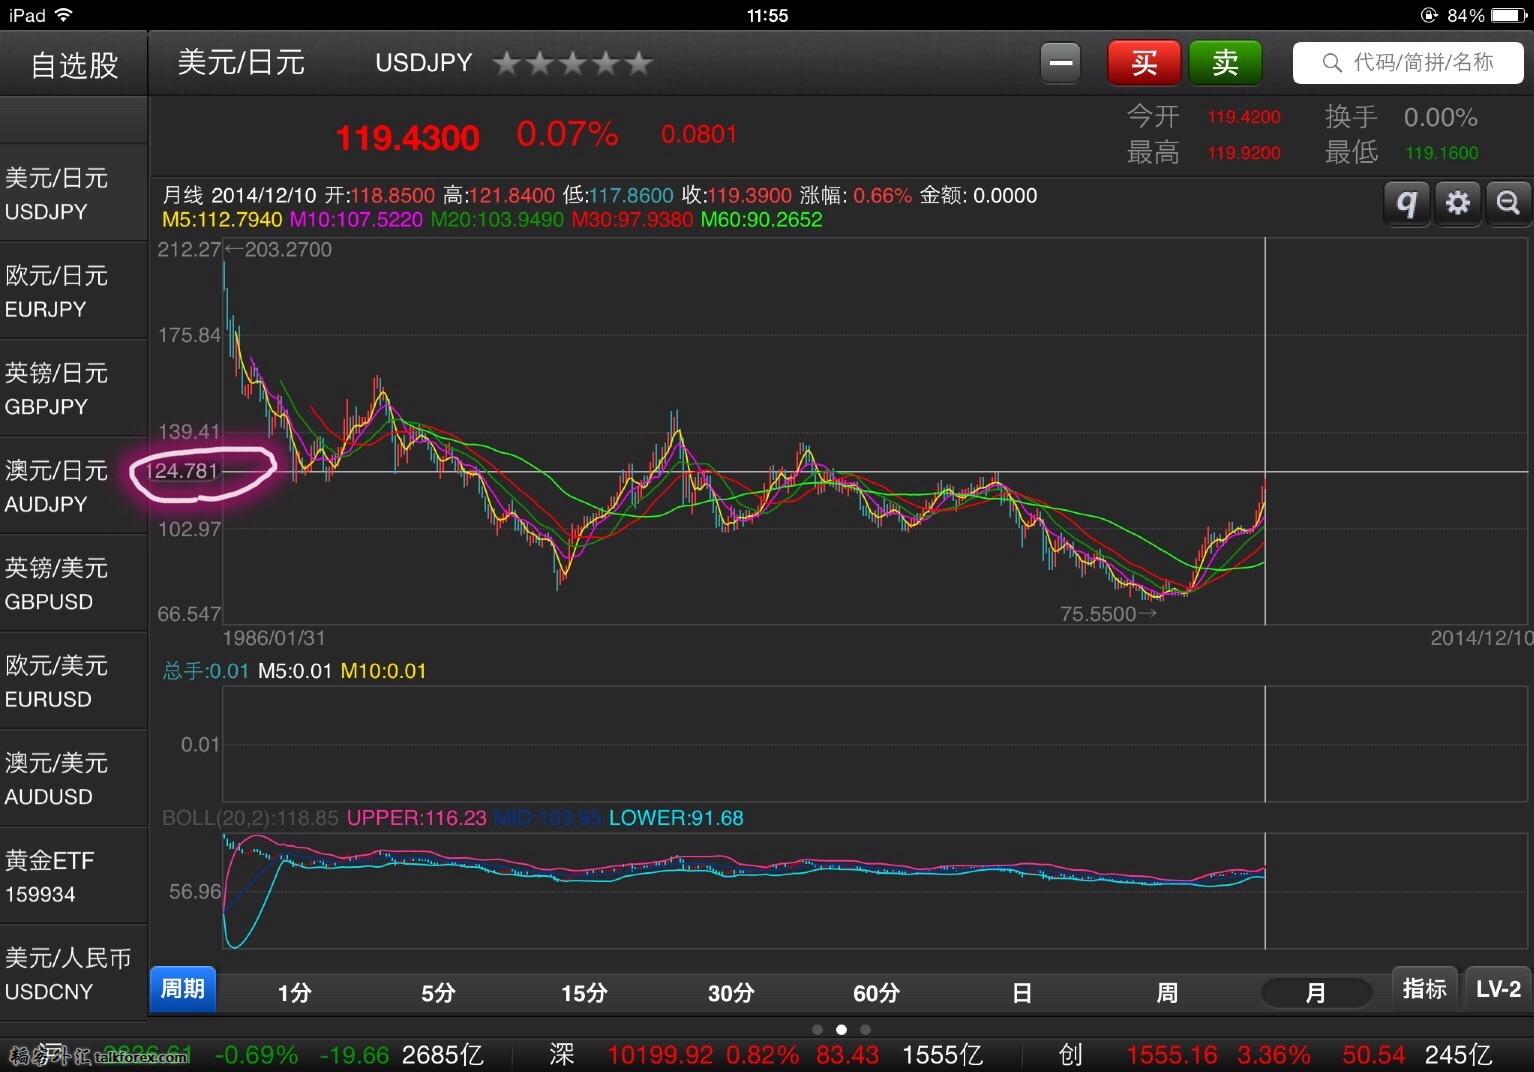Tap the BOLL UPPER:116.23 label
This screenshot has height=1072, width=1534.
coord(417,818)
